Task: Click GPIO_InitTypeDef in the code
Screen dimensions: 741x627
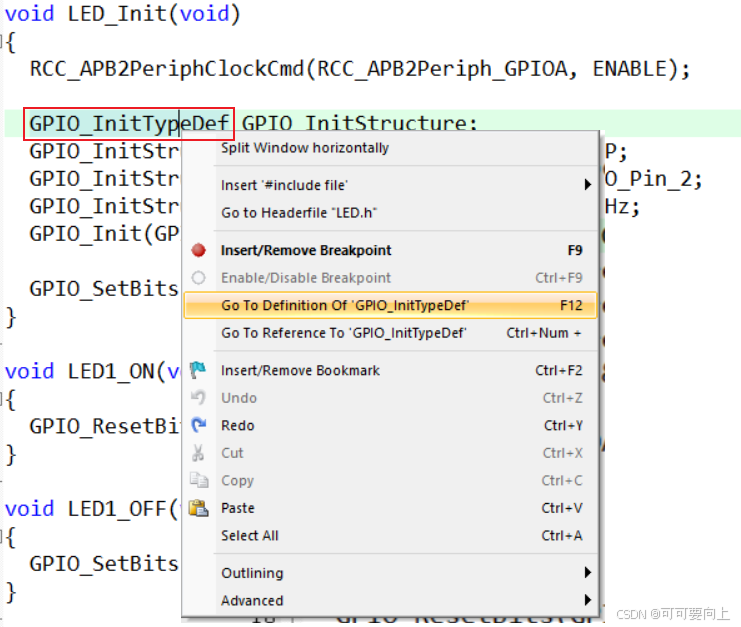Action: (x=129, y=124)
